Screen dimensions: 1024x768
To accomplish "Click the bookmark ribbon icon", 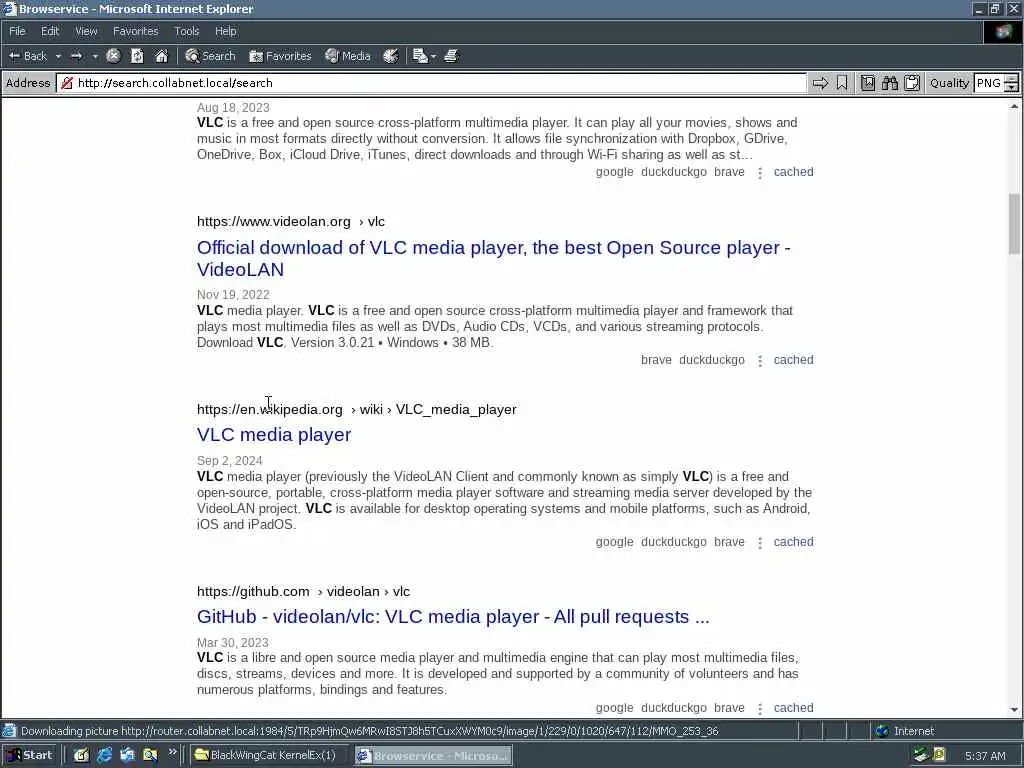I will (x=842, y=83).
